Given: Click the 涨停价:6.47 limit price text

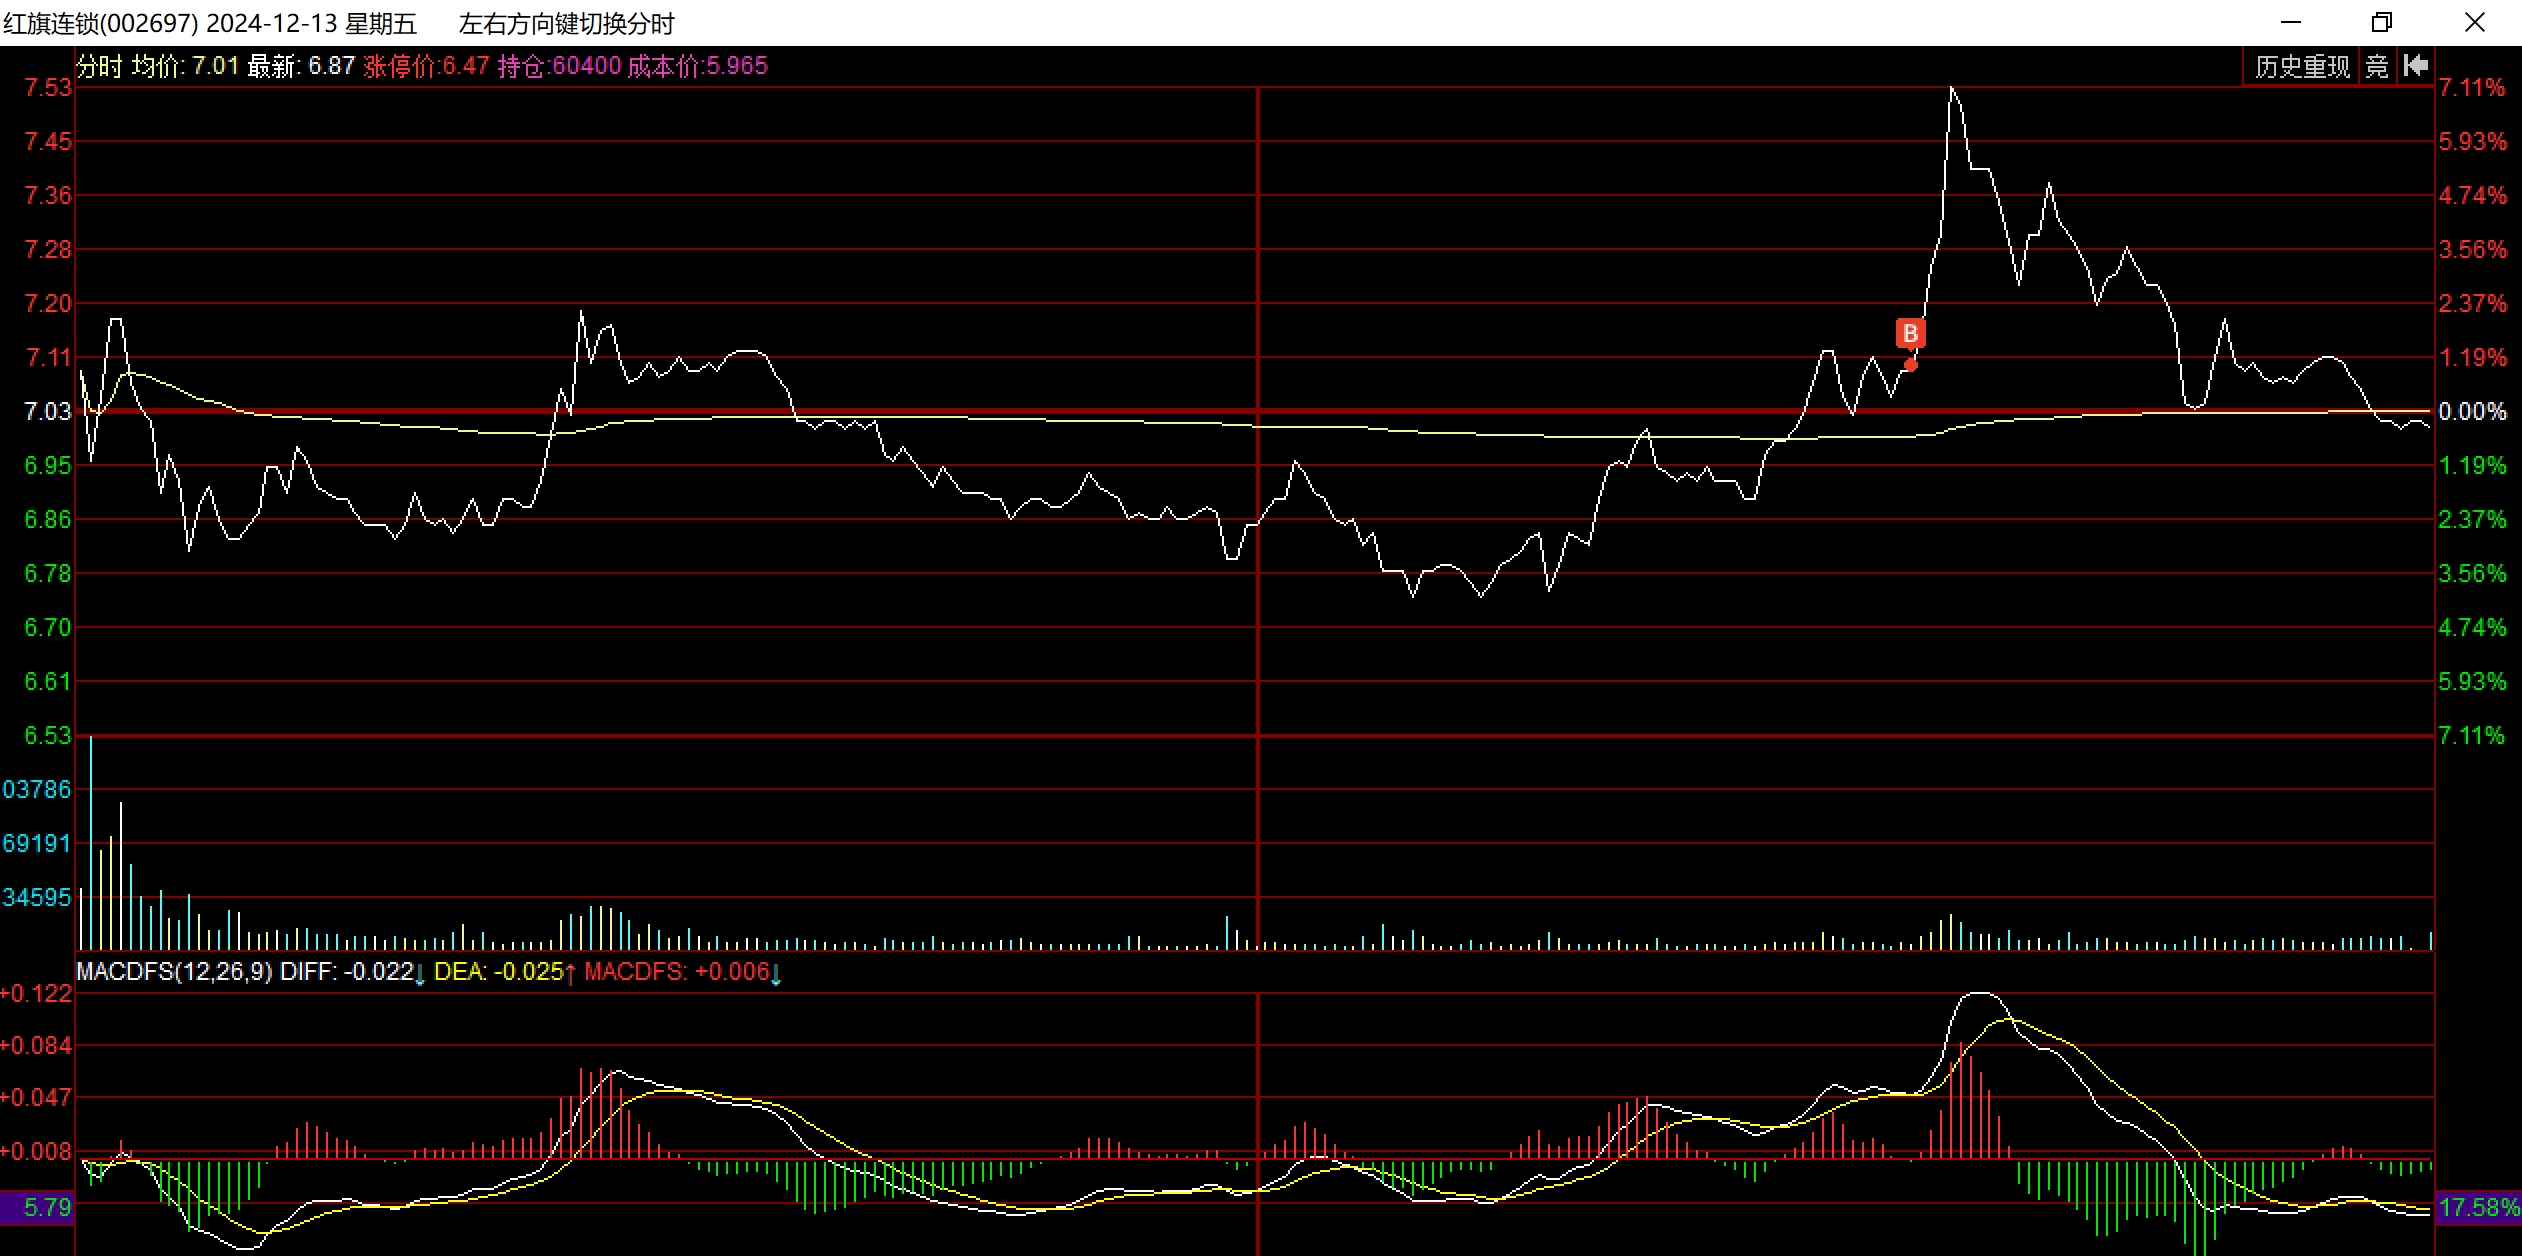Looking at the screenshot, I should pos(426,66).
